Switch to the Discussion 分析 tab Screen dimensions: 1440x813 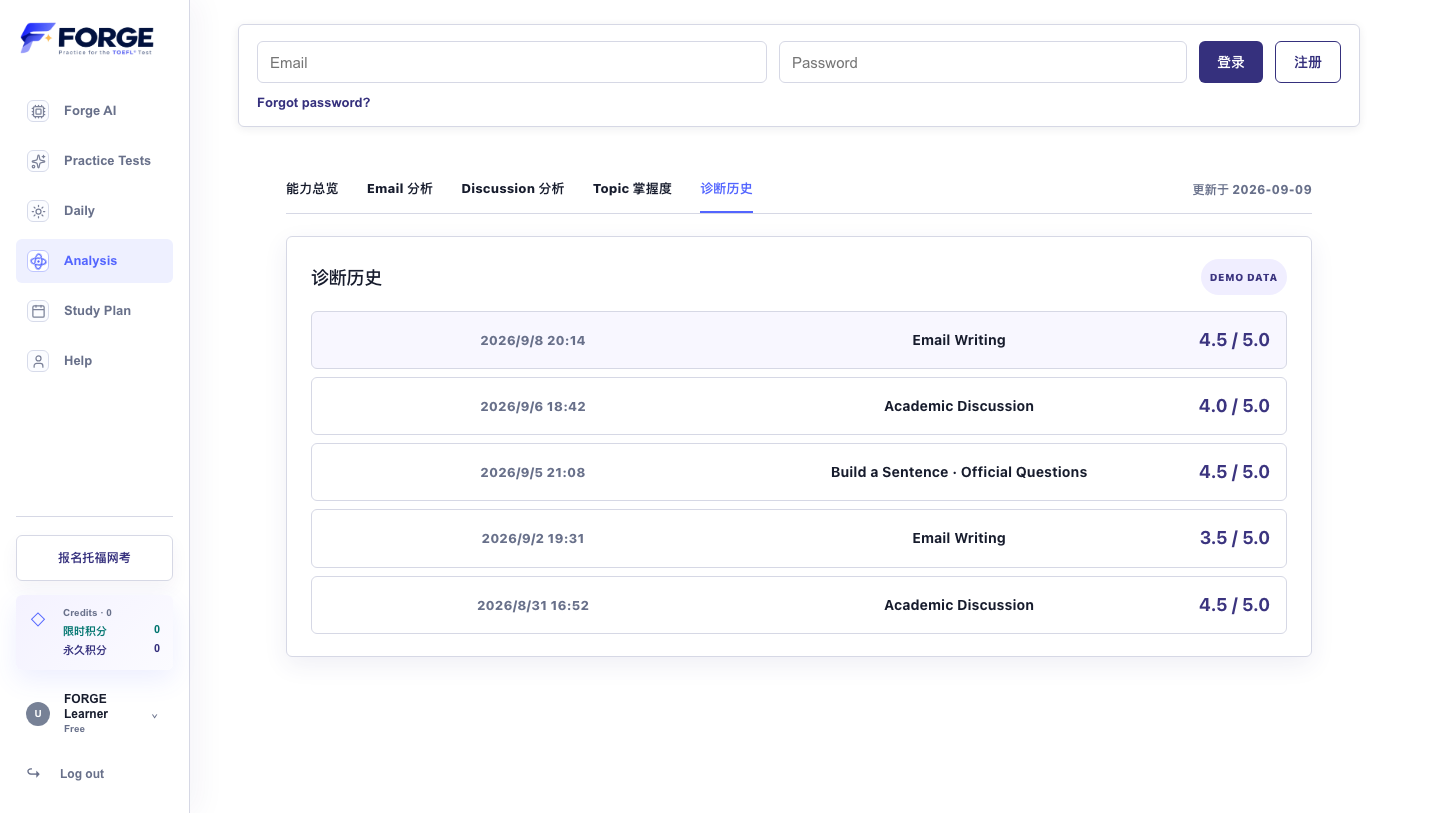(513, 188)
